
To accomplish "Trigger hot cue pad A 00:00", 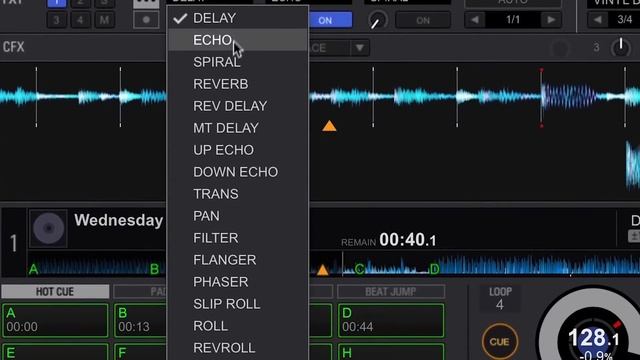I will [55, 320].
